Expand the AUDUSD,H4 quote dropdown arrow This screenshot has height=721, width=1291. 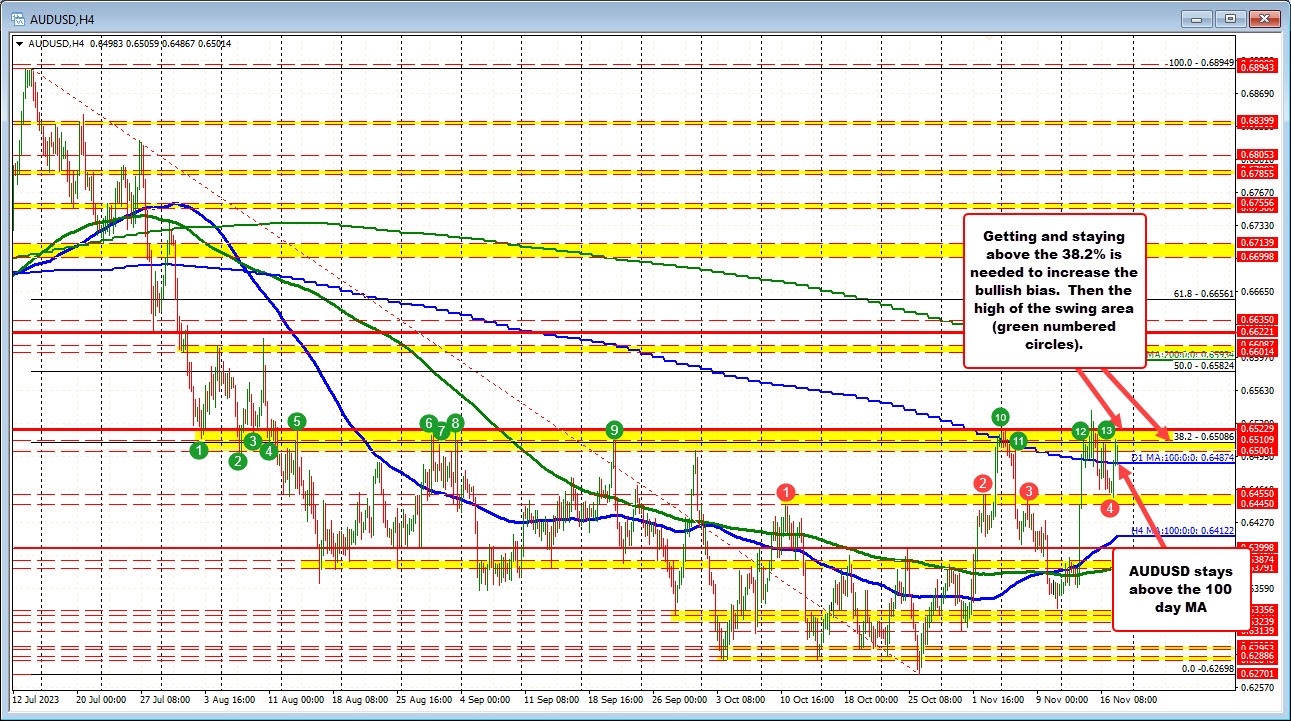[18, 44]
